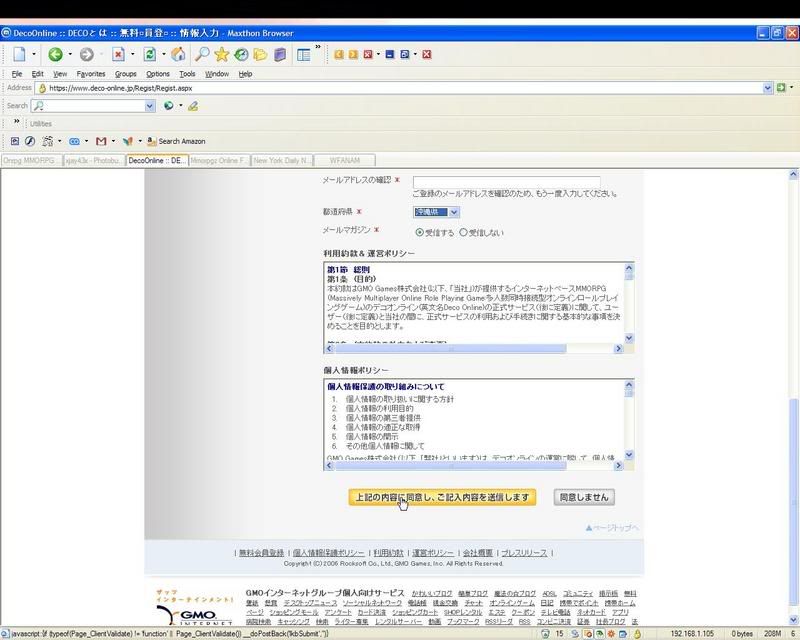Click the green Back navigation arrow

(54, 54)
